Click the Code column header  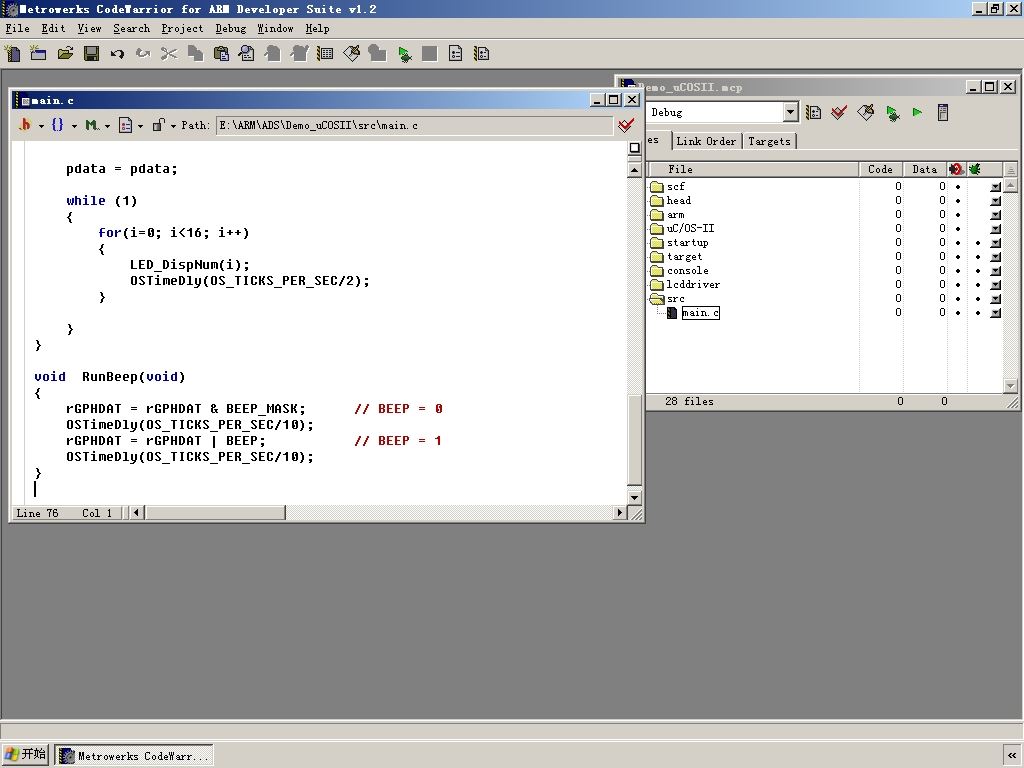(x=880, y=169)
